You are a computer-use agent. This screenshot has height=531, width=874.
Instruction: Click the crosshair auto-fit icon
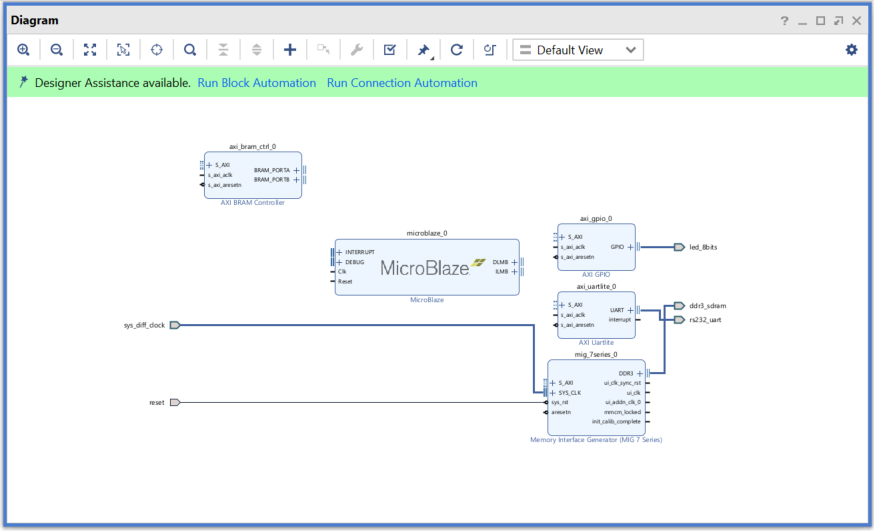tap(157, 50)
